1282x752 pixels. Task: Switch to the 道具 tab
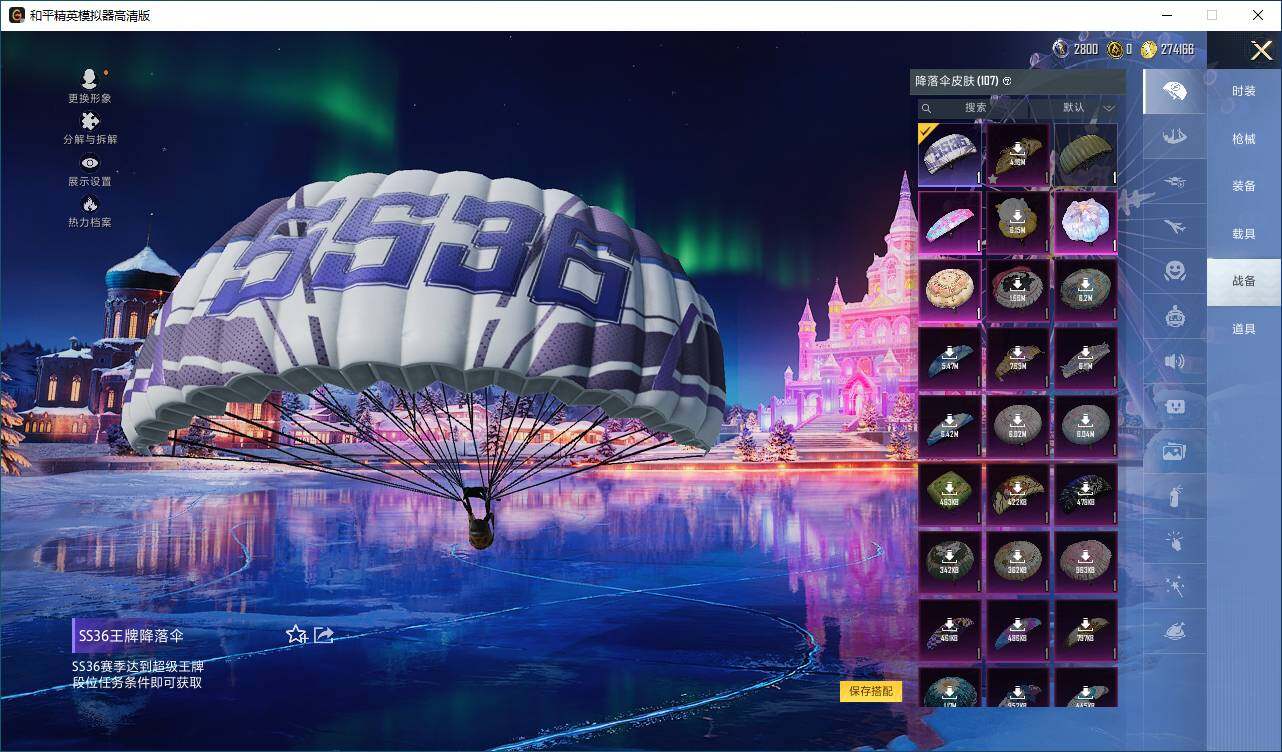click(1244, 329)
